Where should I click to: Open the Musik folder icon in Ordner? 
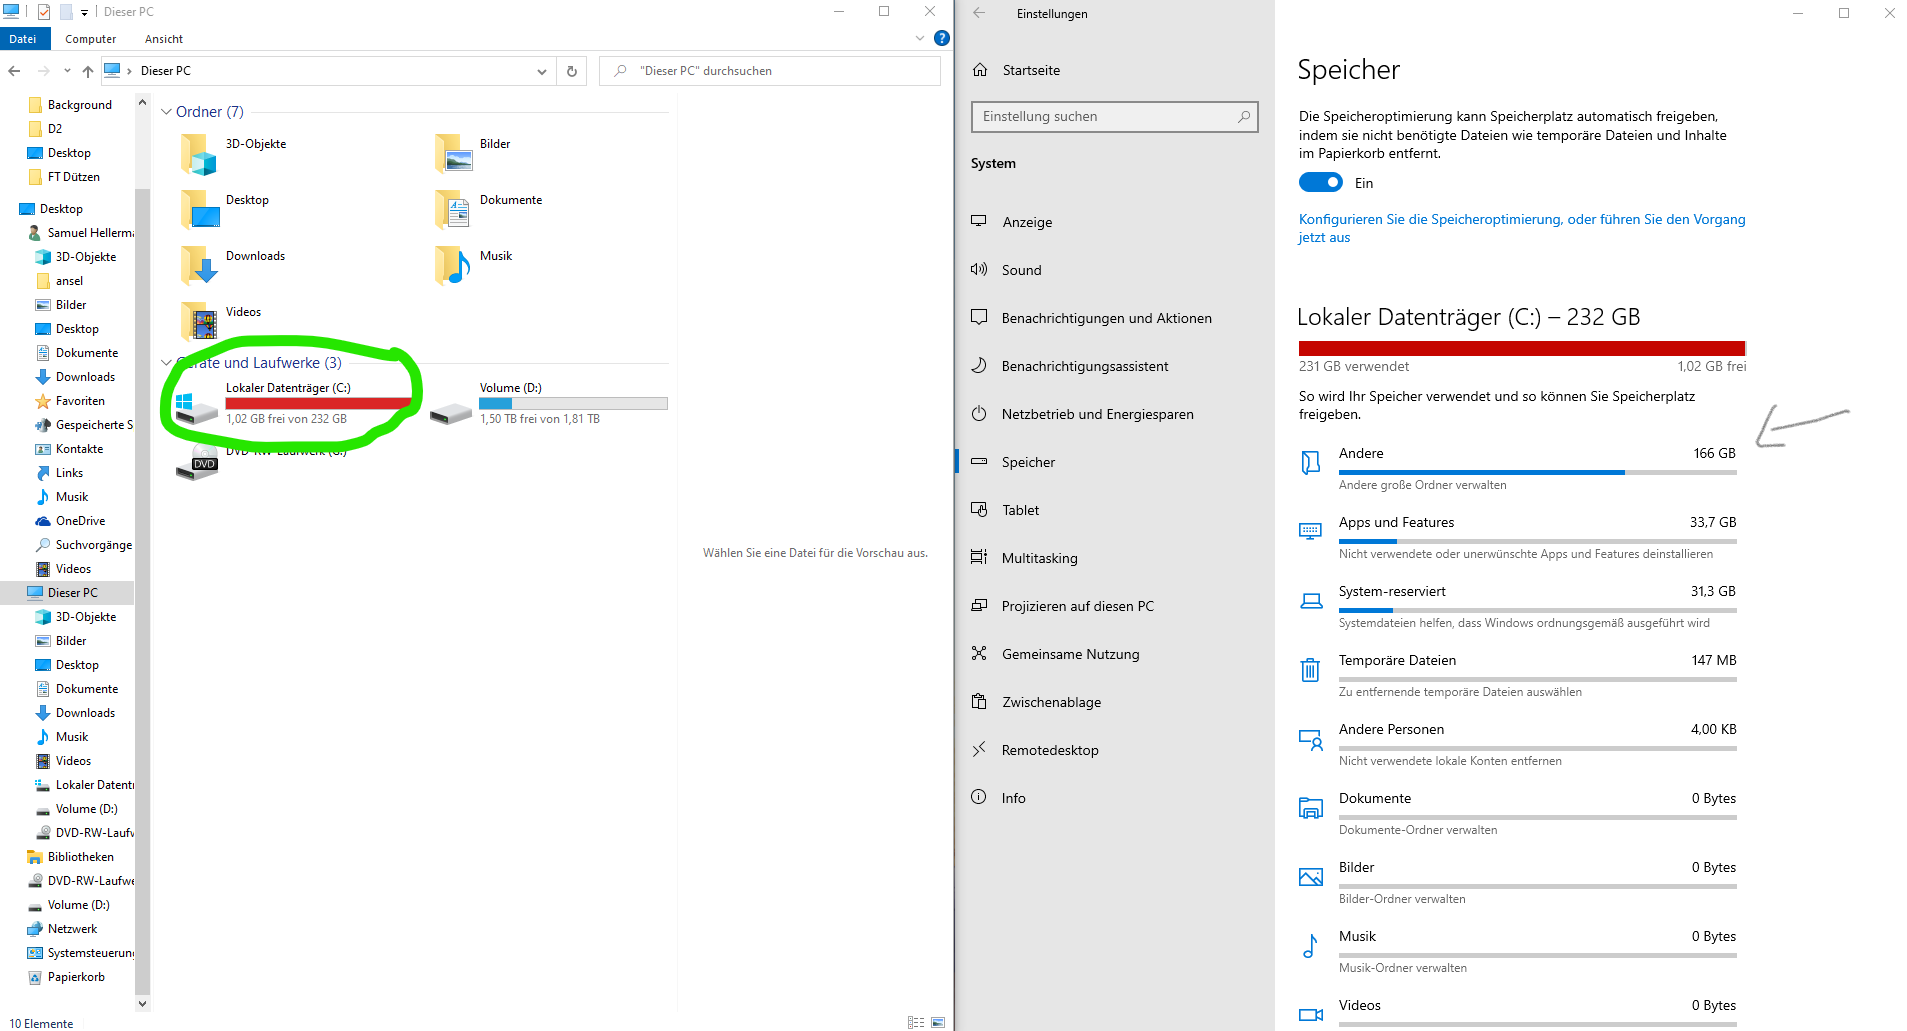[x=453, y=266]
